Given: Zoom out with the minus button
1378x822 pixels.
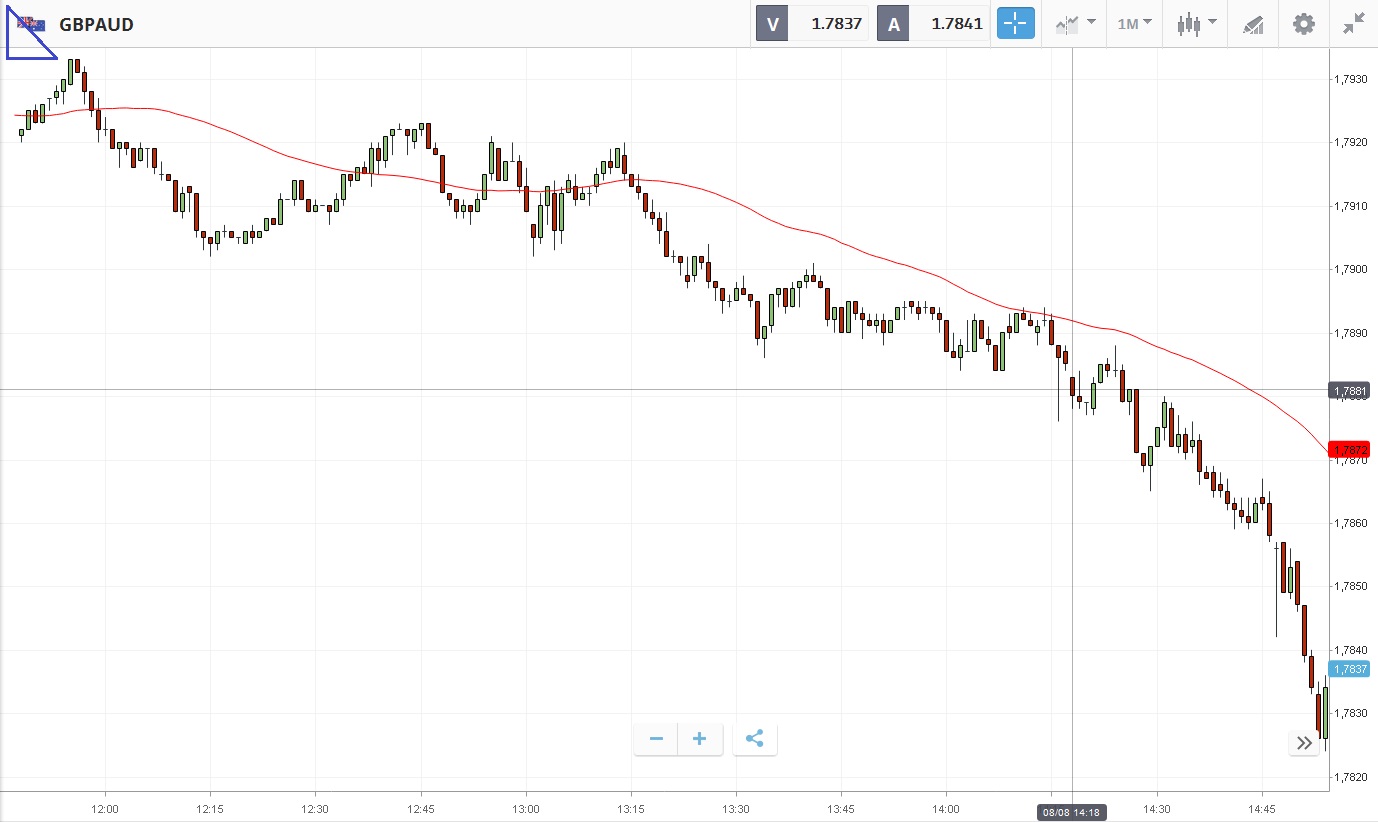Looking at the screenshot, I should pos(656,739).
